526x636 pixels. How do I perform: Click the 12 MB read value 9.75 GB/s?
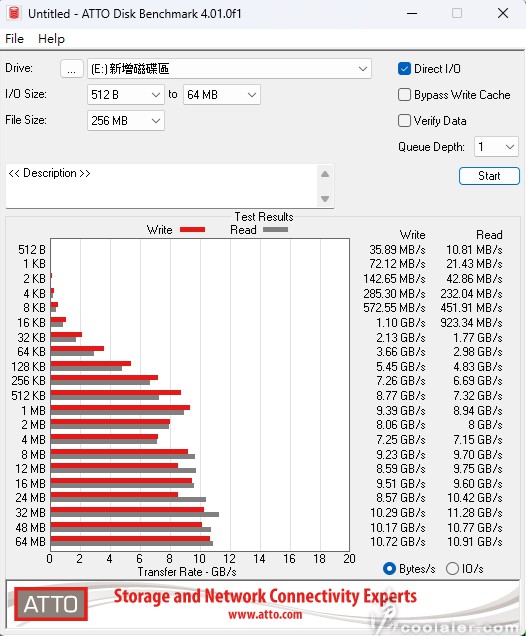(478, 469)
